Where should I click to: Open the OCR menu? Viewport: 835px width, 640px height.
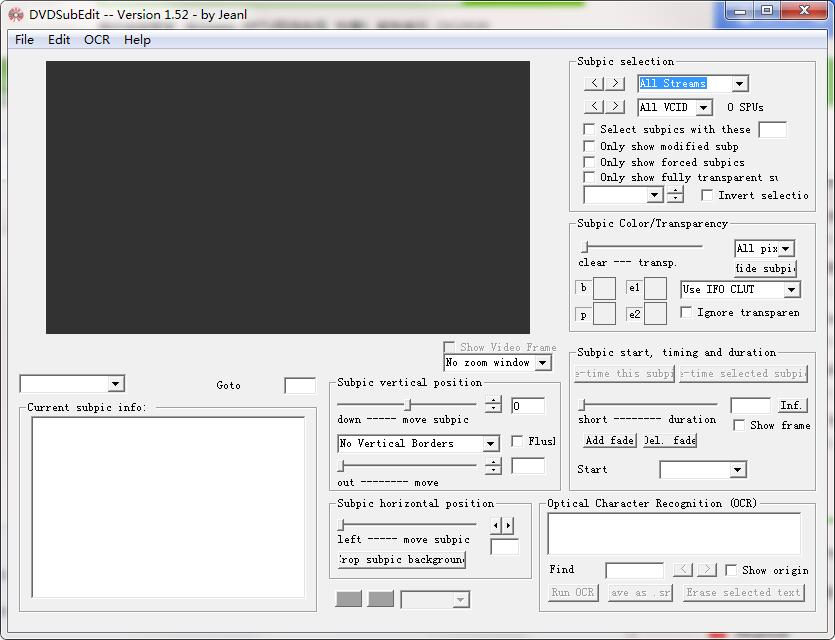coord(97,40)
